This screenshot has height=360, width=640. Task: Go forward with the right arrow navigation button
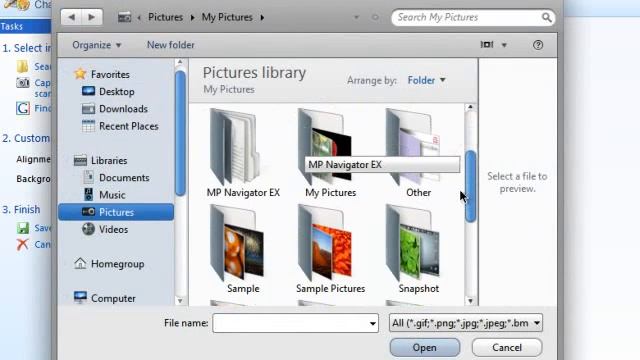coord(92,17)
